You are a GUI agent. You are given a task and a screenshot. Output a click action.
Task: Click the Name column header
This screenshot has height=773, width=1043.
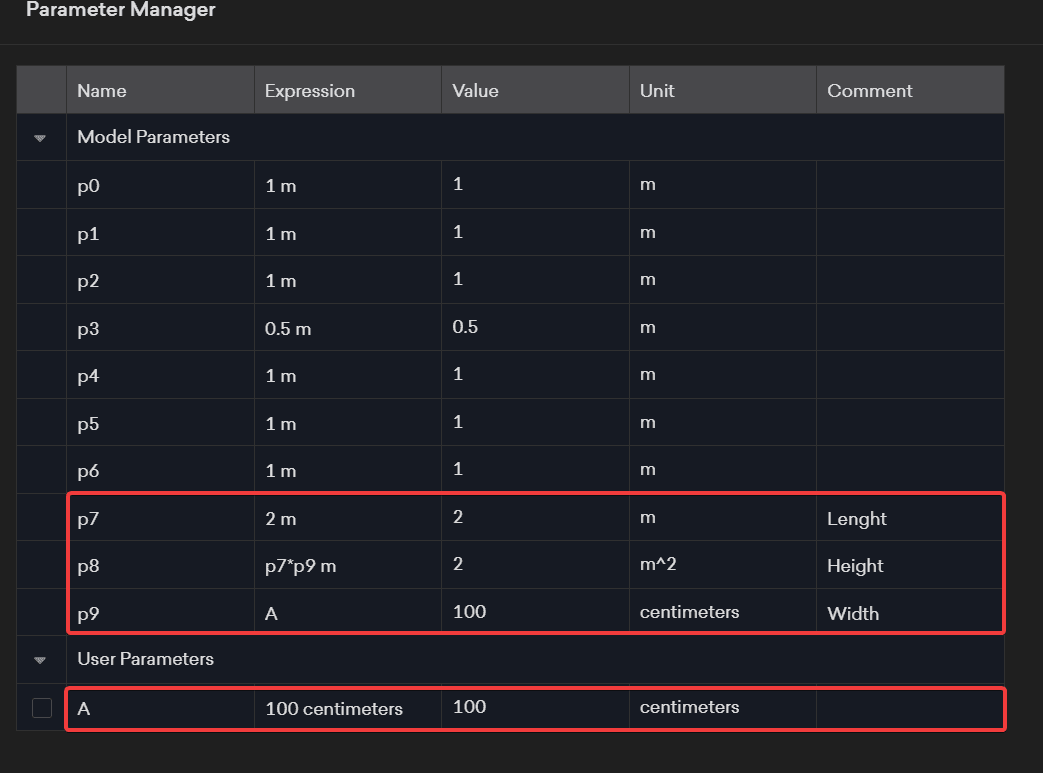click(x=102, y=91)
